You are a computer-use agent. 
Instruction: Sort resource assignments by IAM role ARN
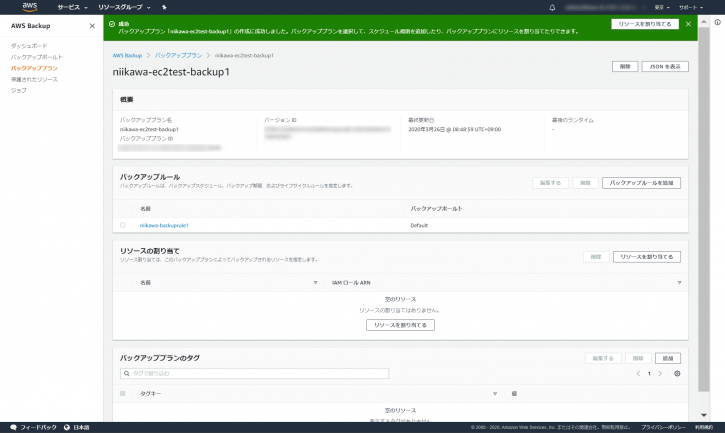(679, 283)
